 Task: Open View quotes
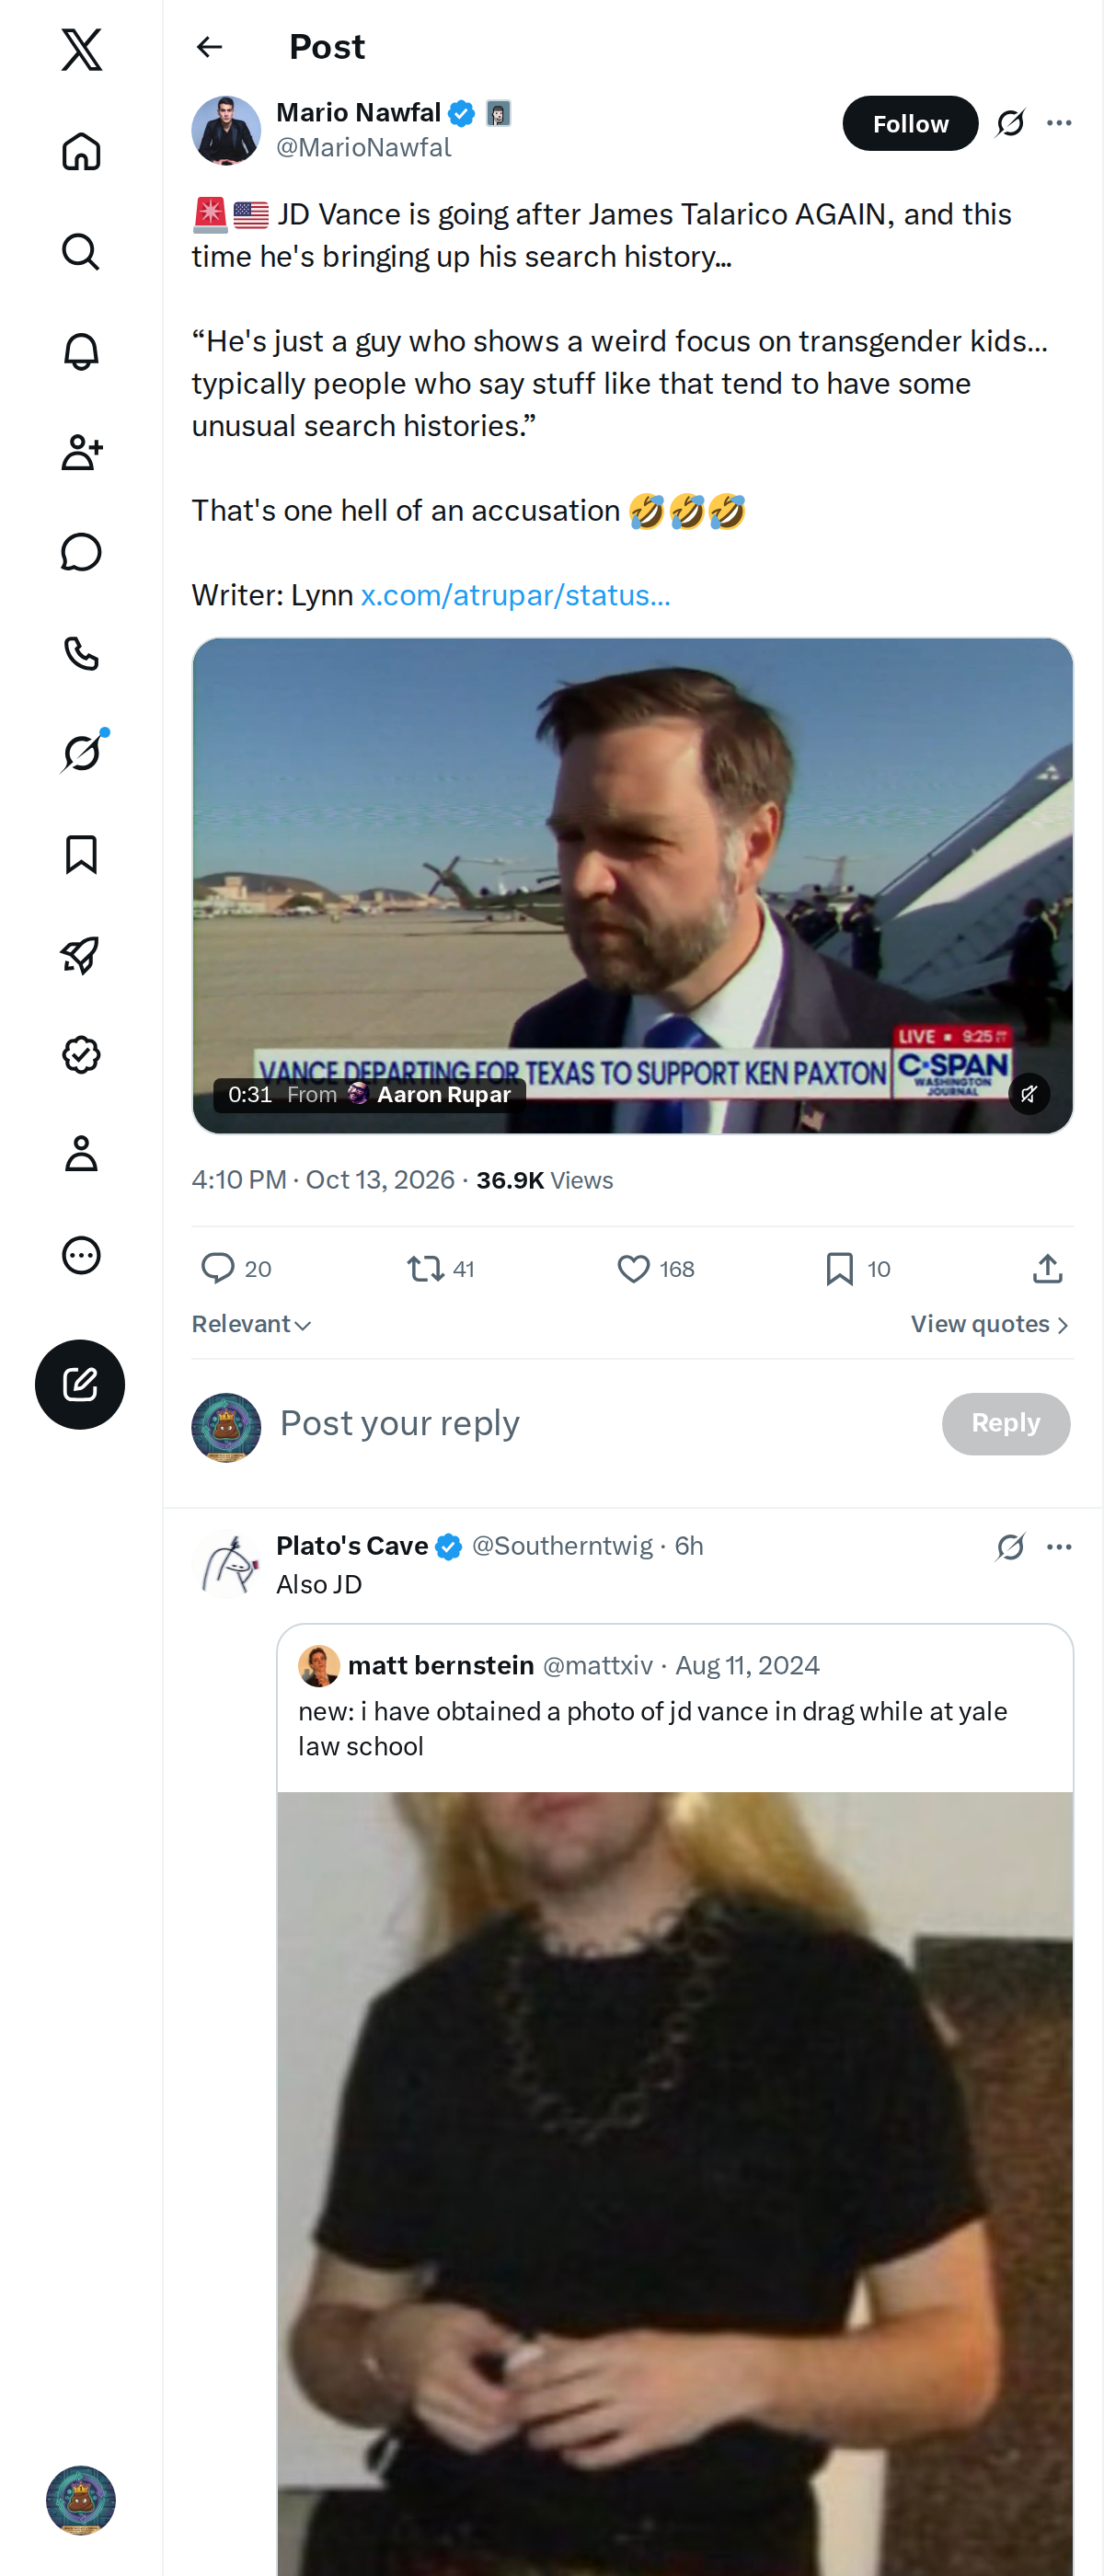pyautogui.click(x=990, y=1324)
